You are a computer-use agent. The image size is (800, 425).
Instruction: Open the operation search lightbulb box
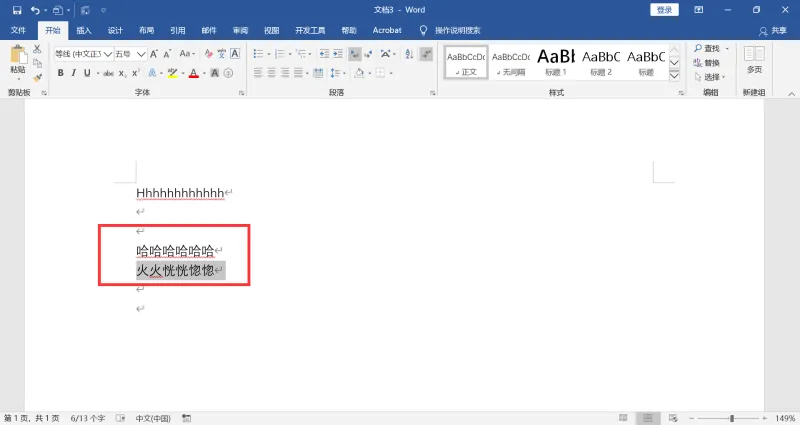[x=423, y=30]
